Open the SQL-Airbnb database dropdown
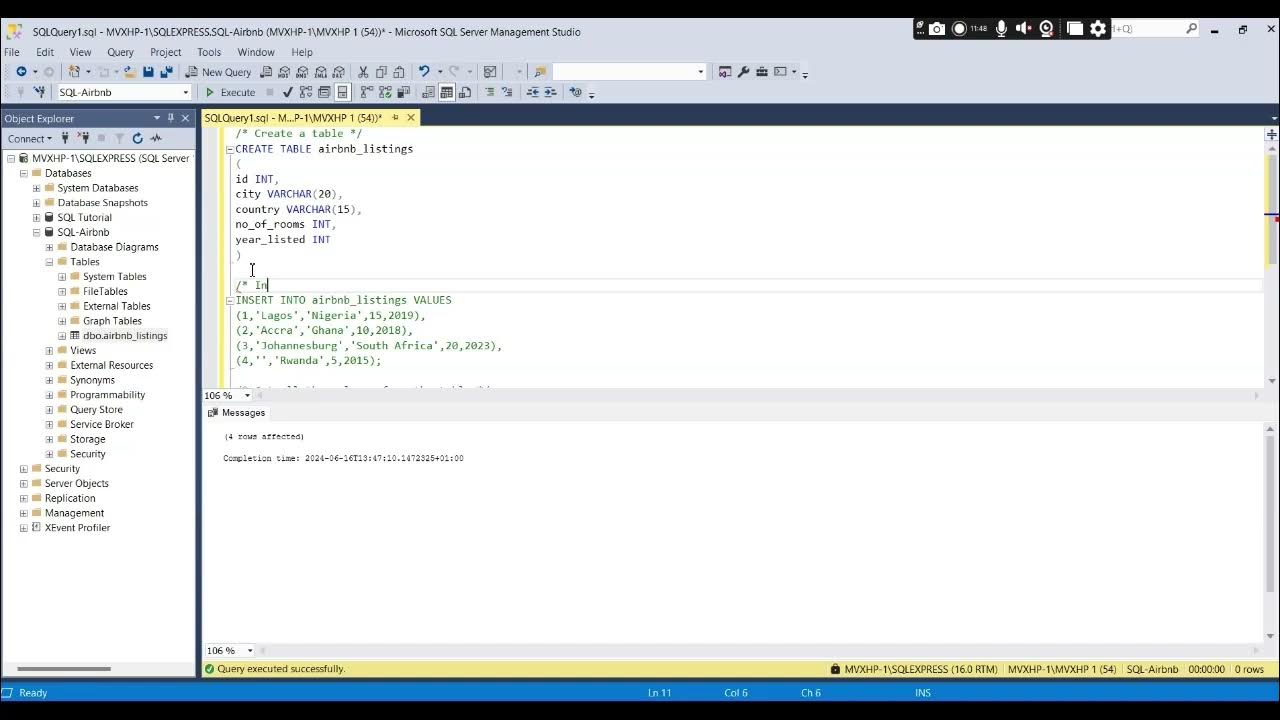The width and height of the screenshot is (1280, 720). (x=185, y=92)
